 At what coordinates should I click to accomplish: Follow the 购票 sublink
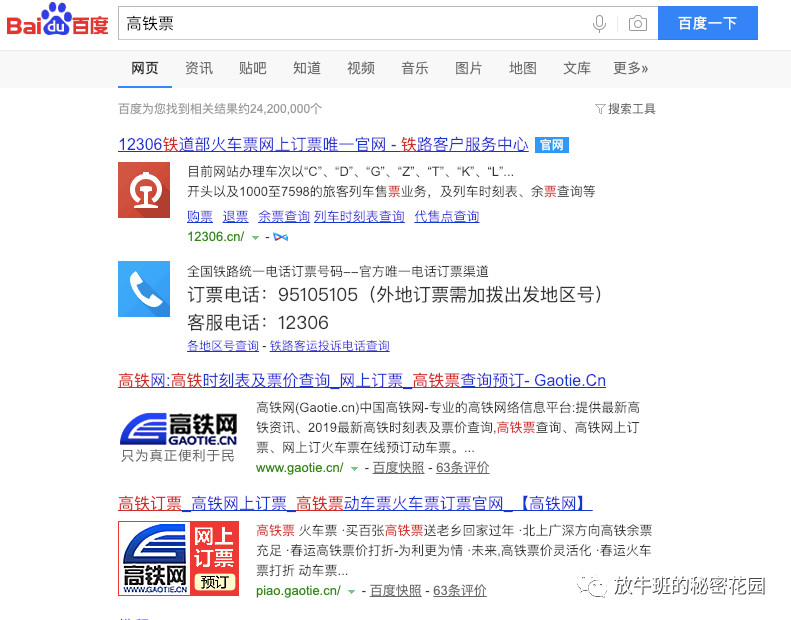200,216
